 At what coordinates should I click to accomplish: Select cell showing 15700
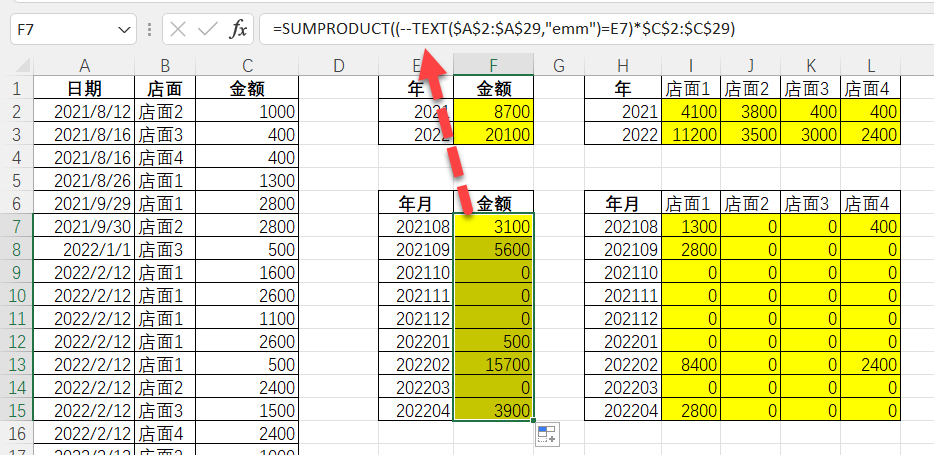pyautogui.click(x=493, y=364)
